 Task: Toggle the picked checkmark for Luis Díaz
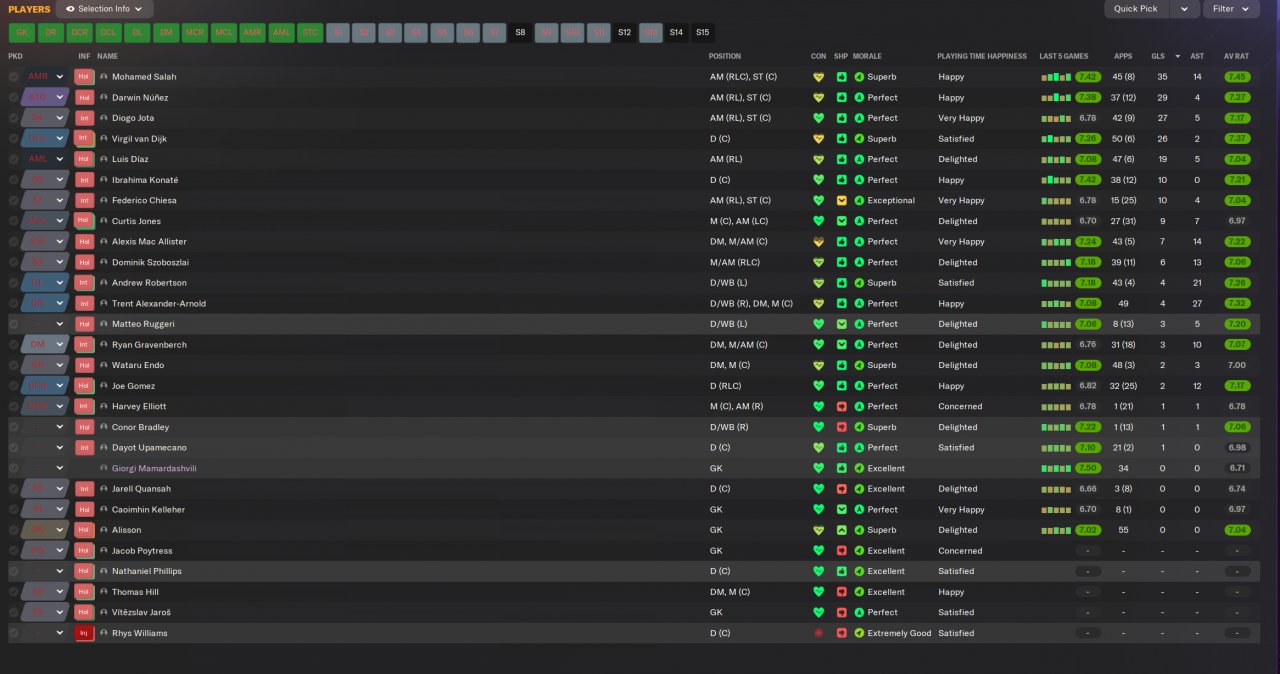coord(14,159)
